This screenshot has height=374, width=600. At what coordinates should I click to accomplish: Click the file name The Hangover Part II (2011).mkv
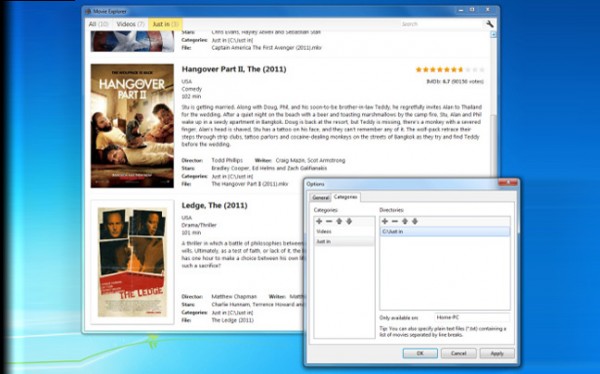click(x=249, y=184)
